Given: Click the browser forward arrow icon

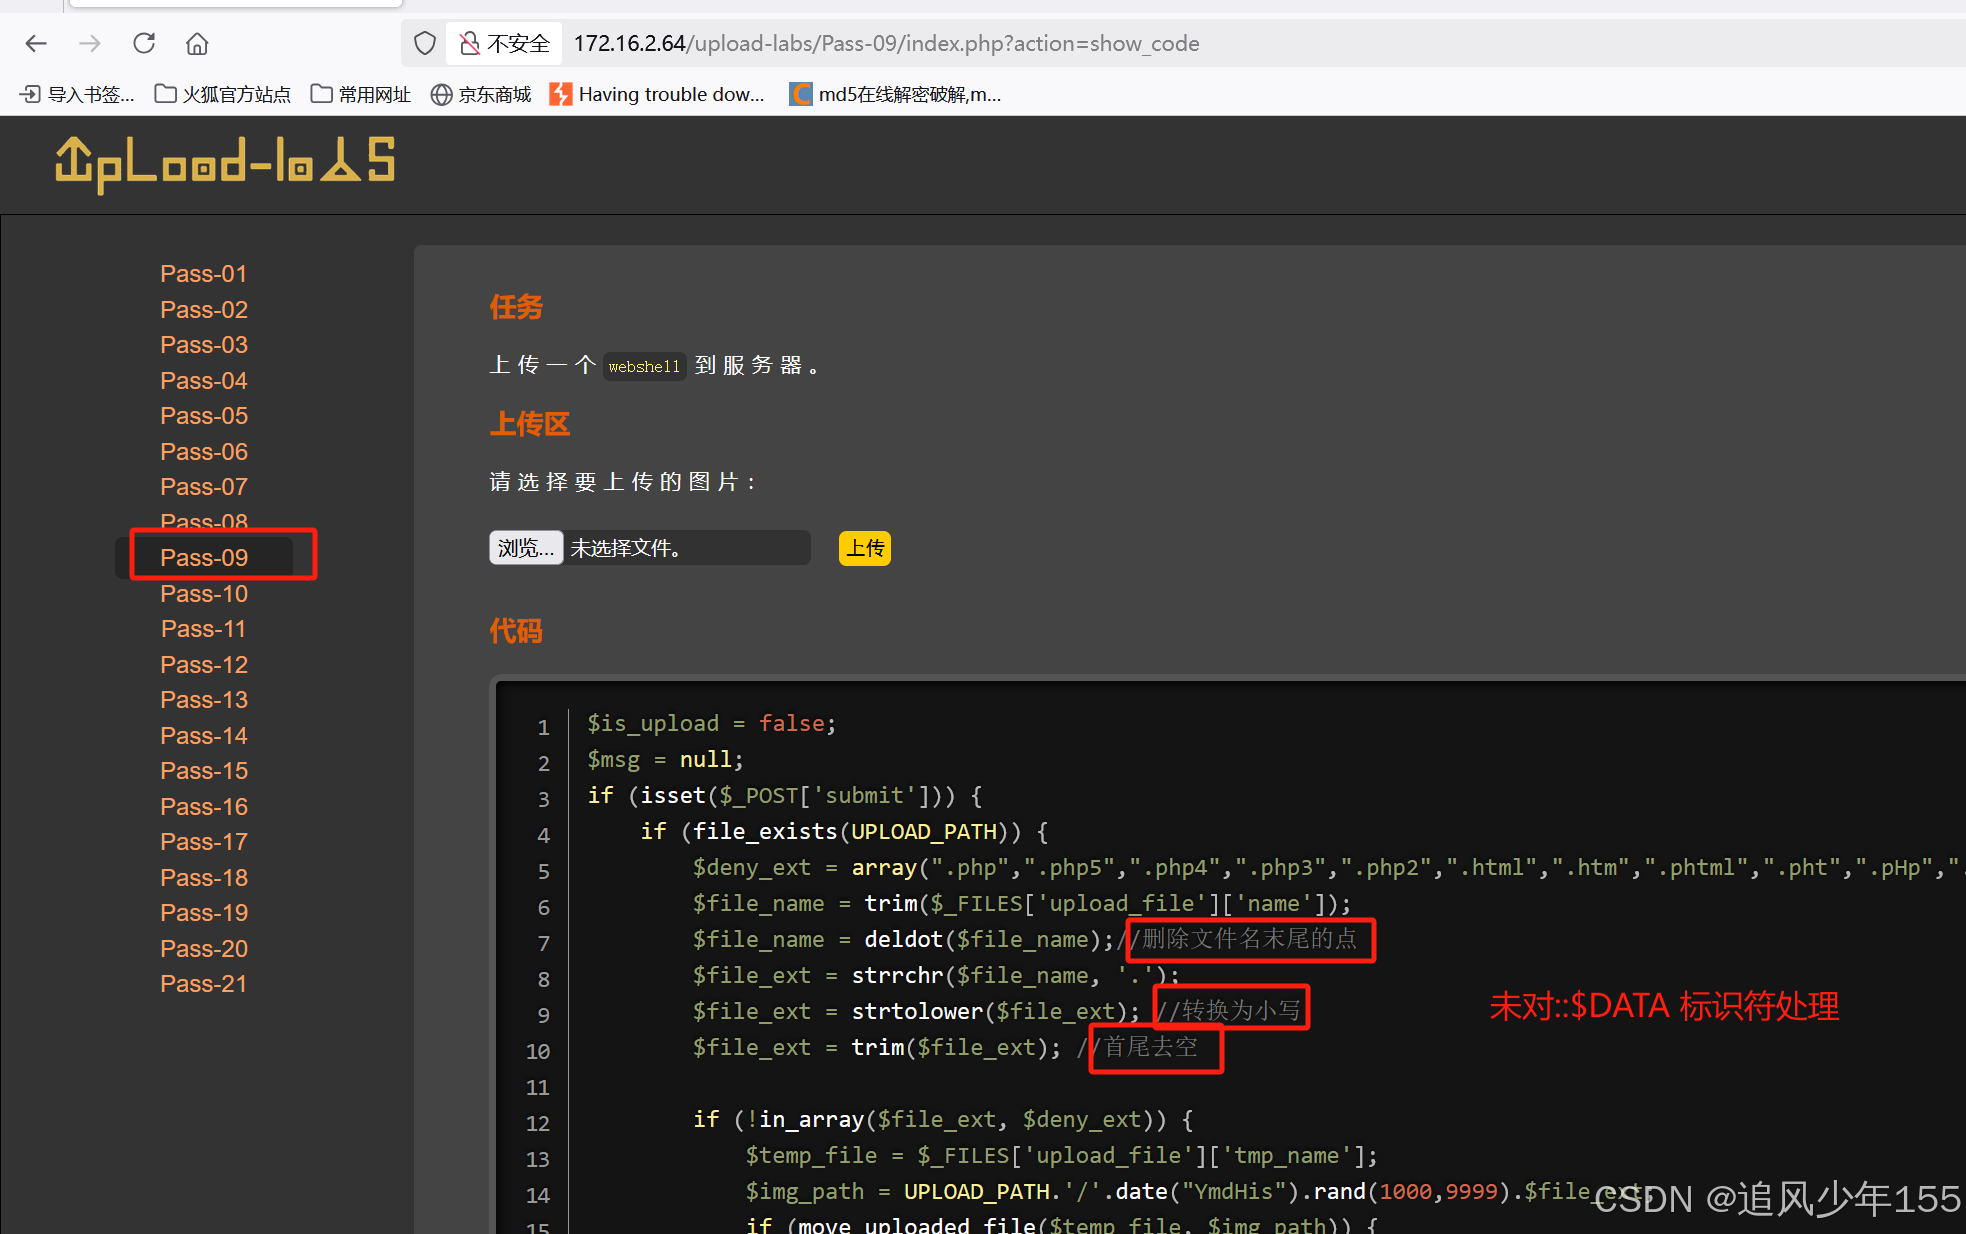Looking at the screenshot, I should pyautogui.click(x=90, y=43).
